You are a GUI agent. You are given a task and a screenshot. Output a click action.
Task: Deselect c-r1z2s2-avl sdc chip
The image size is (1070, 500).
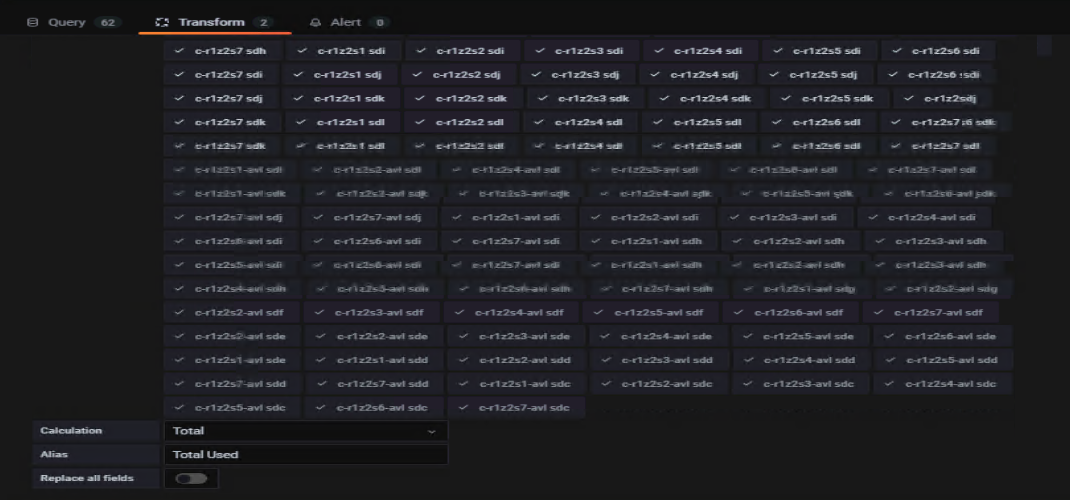659,384
